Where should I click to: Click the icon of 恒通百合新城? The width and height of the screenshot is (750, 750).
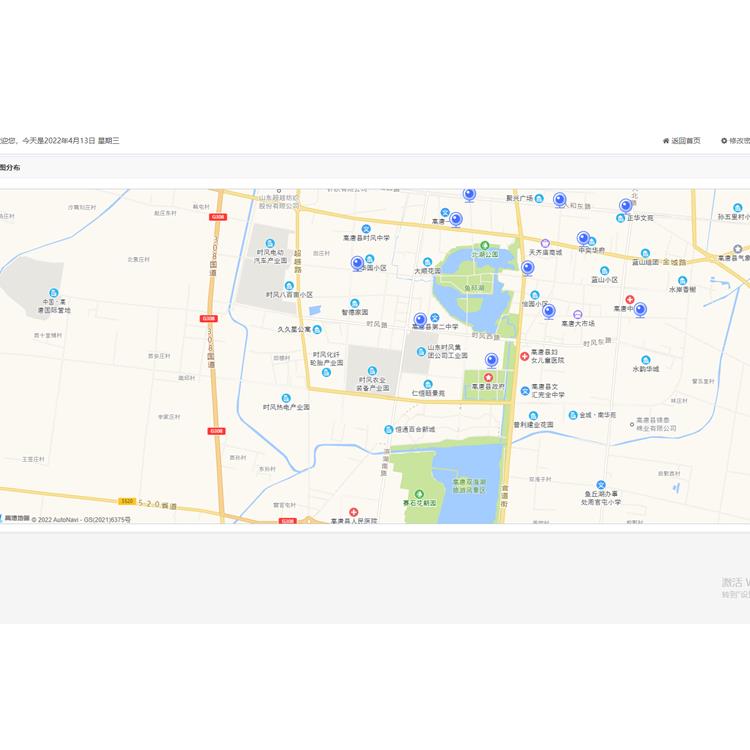(389, 430)
